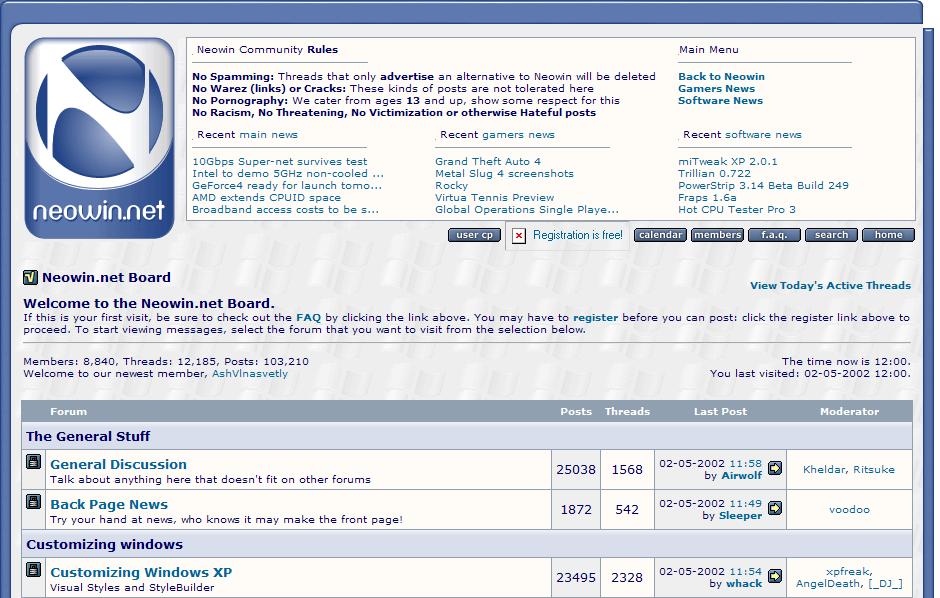This screenshot has height=598, width=940.
Task: Open Trillian 0.722 software news
Action: 715,174
